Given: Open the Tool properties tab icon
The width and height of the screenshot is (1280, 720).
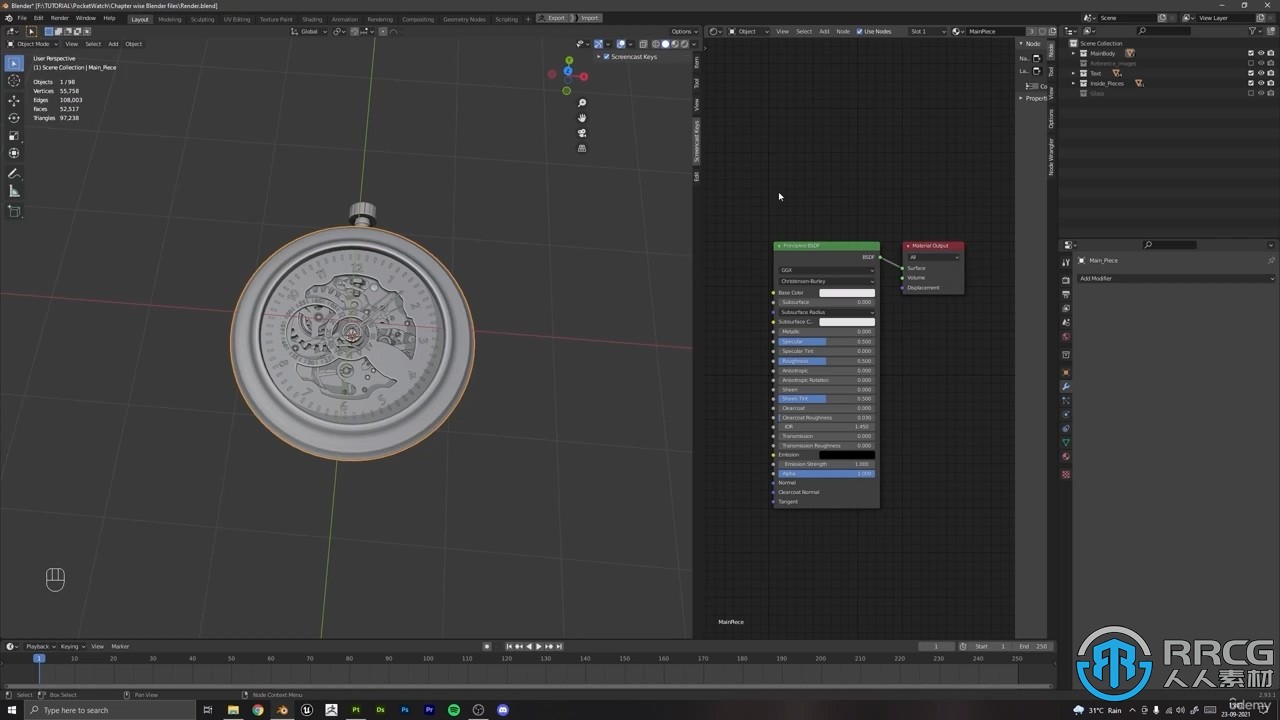Looking at the screenshot, I should (1066, 262).
